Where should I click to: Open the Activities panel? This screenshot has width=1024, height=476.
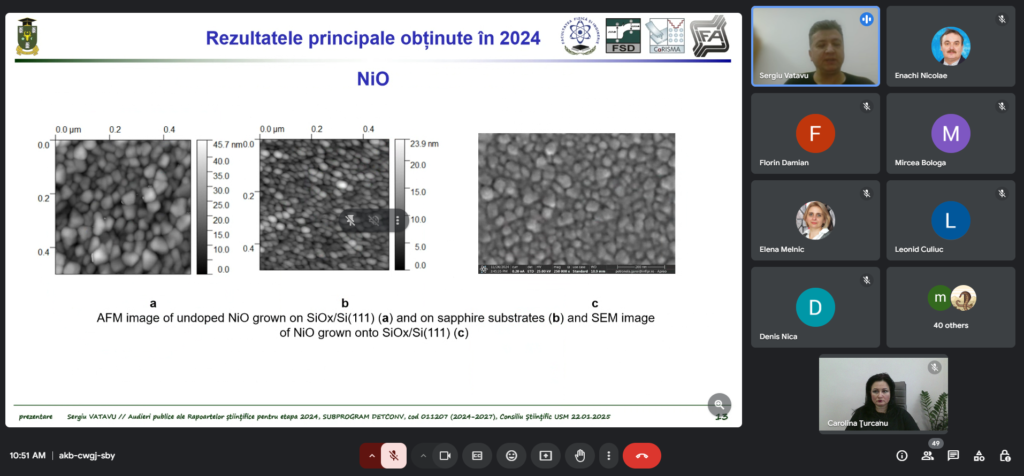pyautogui.click(x=980, y=455)
